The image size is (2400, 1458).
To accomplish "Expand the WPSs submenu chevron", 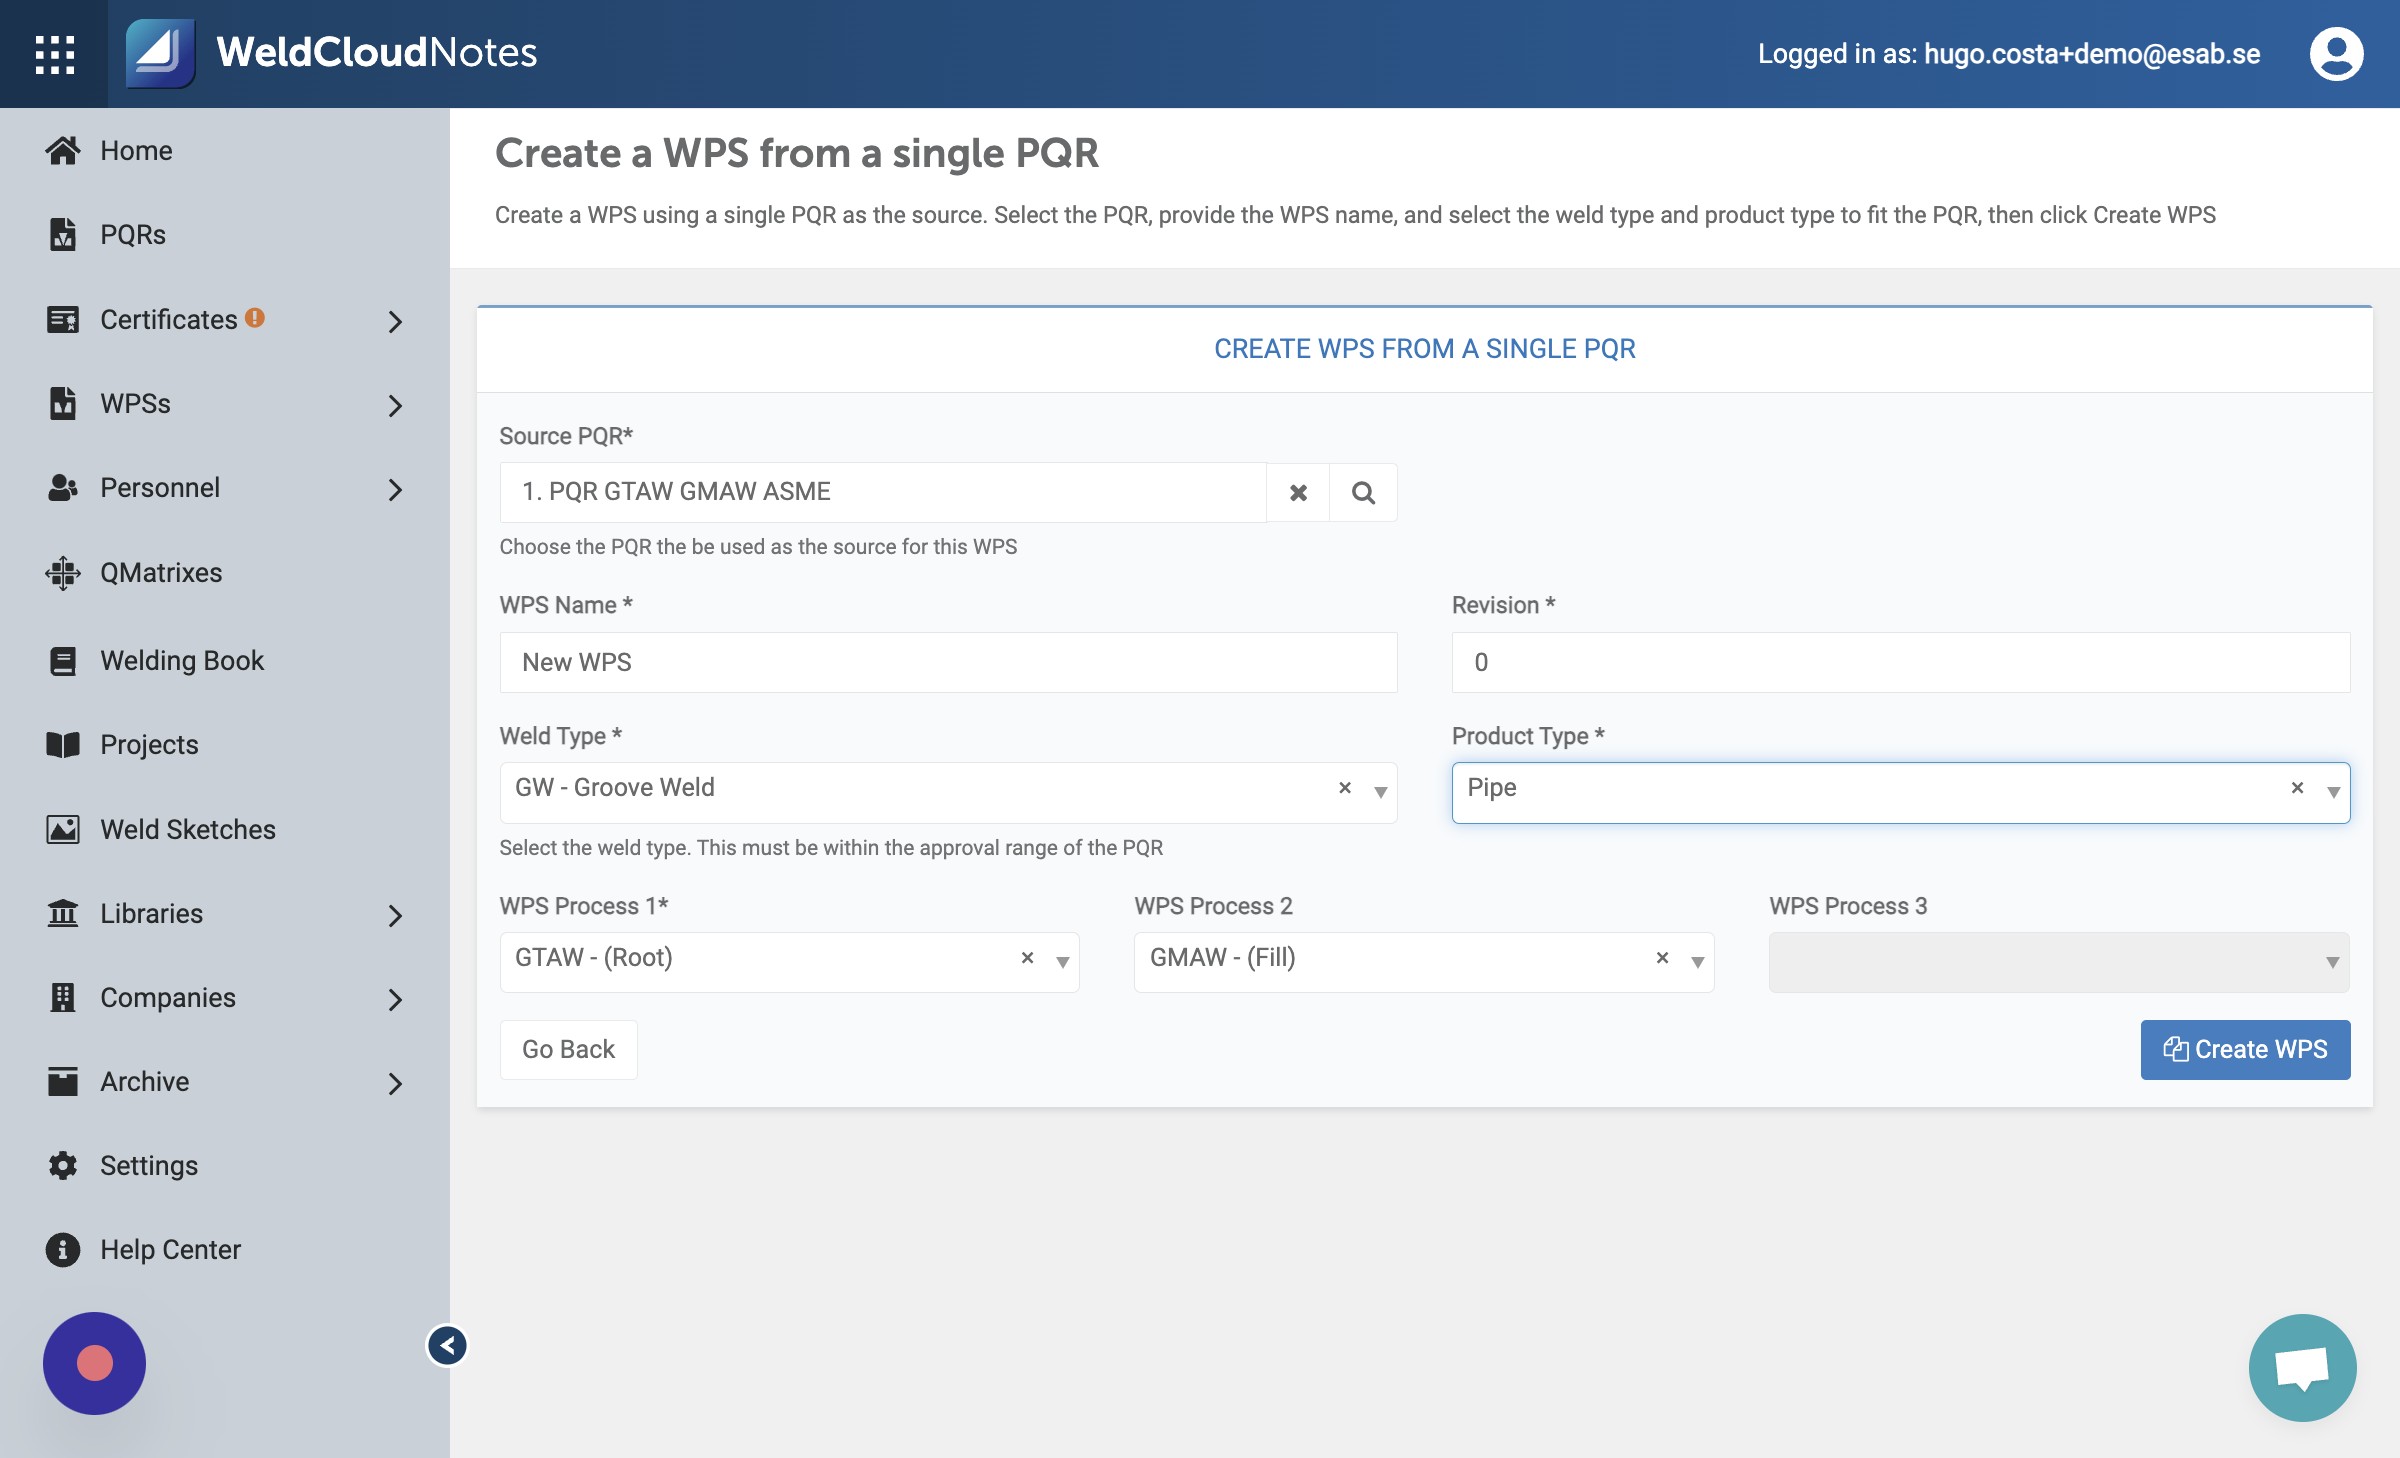I will coord(395,405).
